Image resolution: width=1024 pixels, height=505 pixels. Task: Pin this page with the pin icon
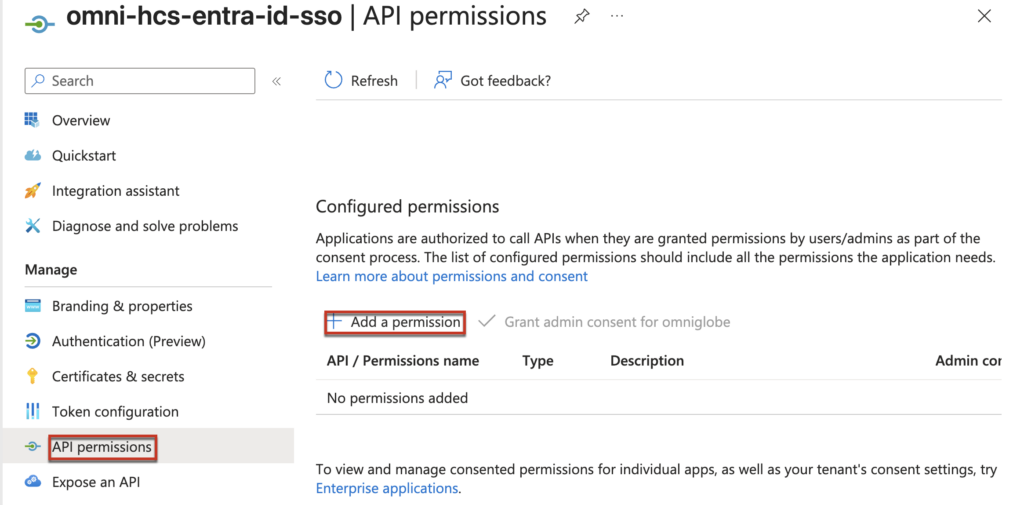click(x=581, y=17)
